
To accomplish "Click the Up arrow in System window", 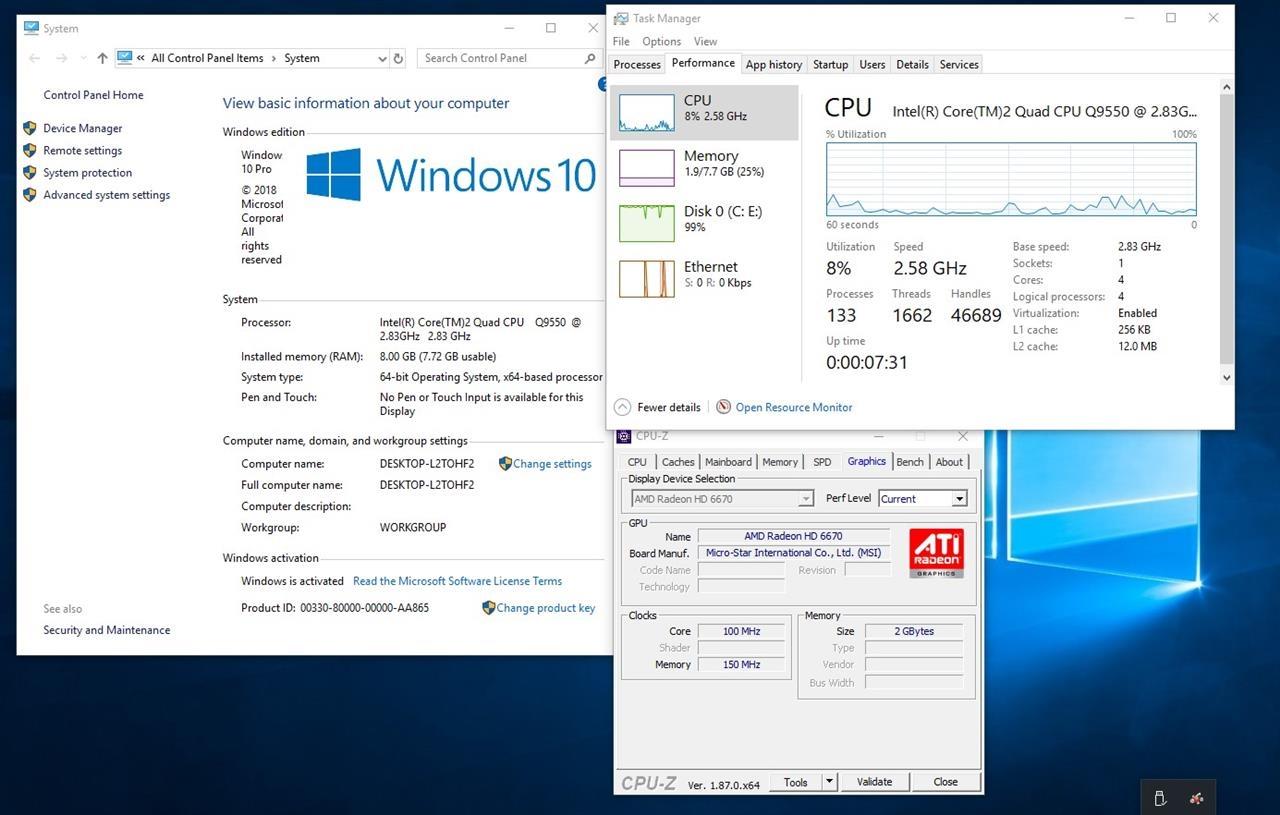I will 102,58.
